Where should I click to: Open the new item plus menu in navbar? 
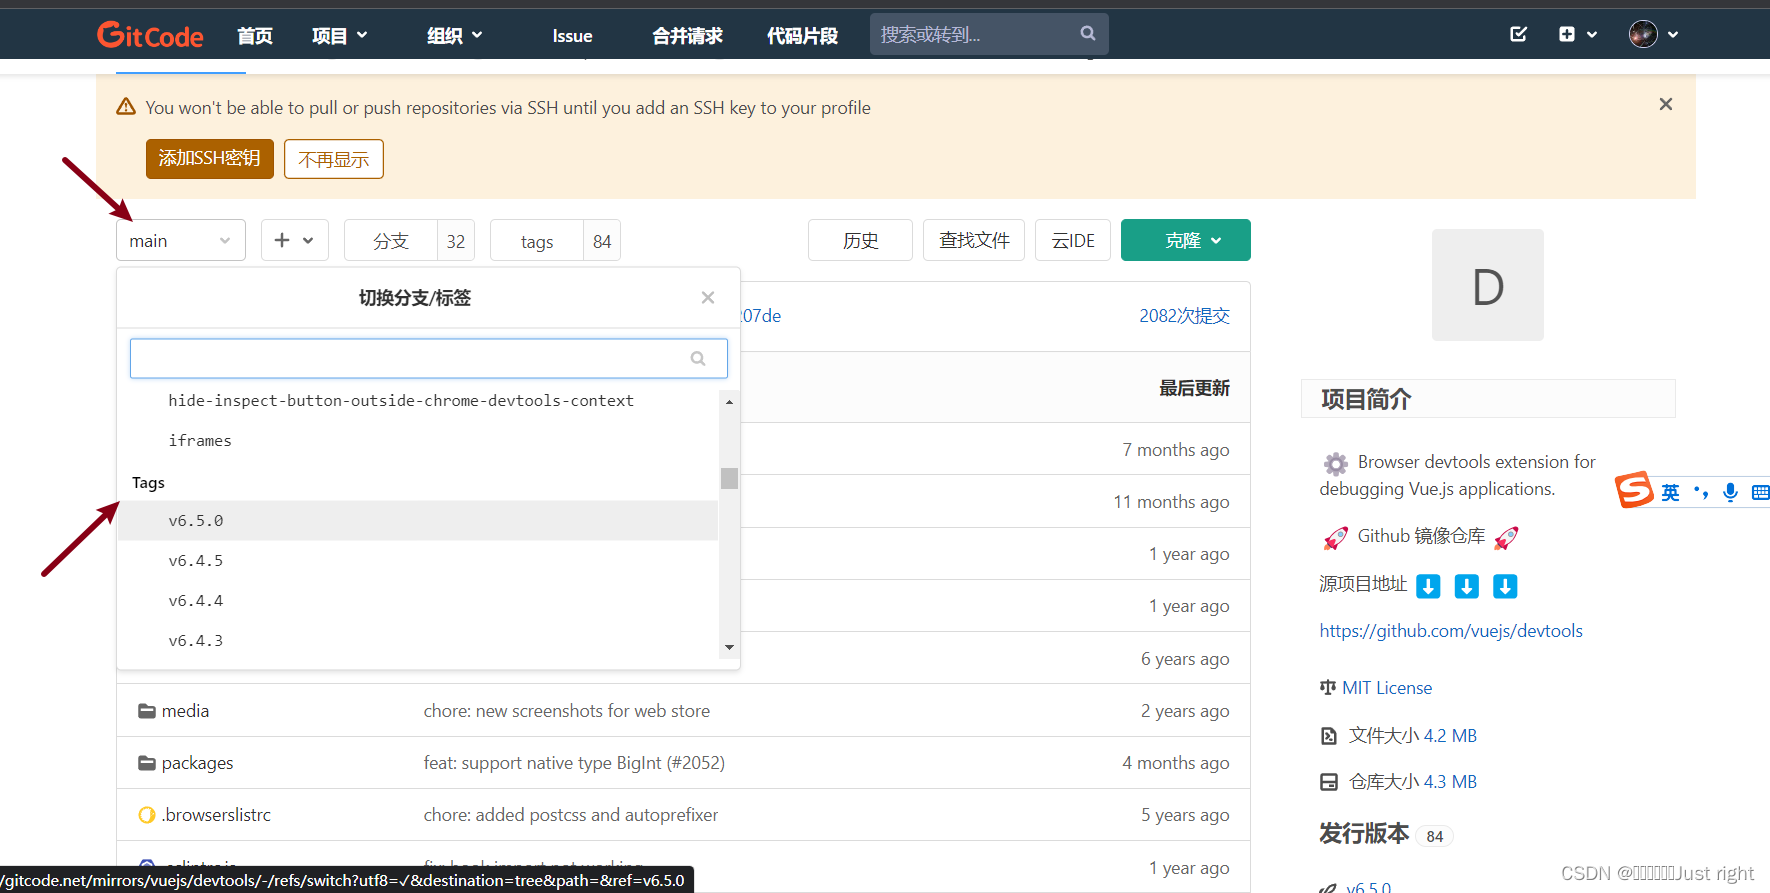pyautogui.click(x=1577, y=34)
